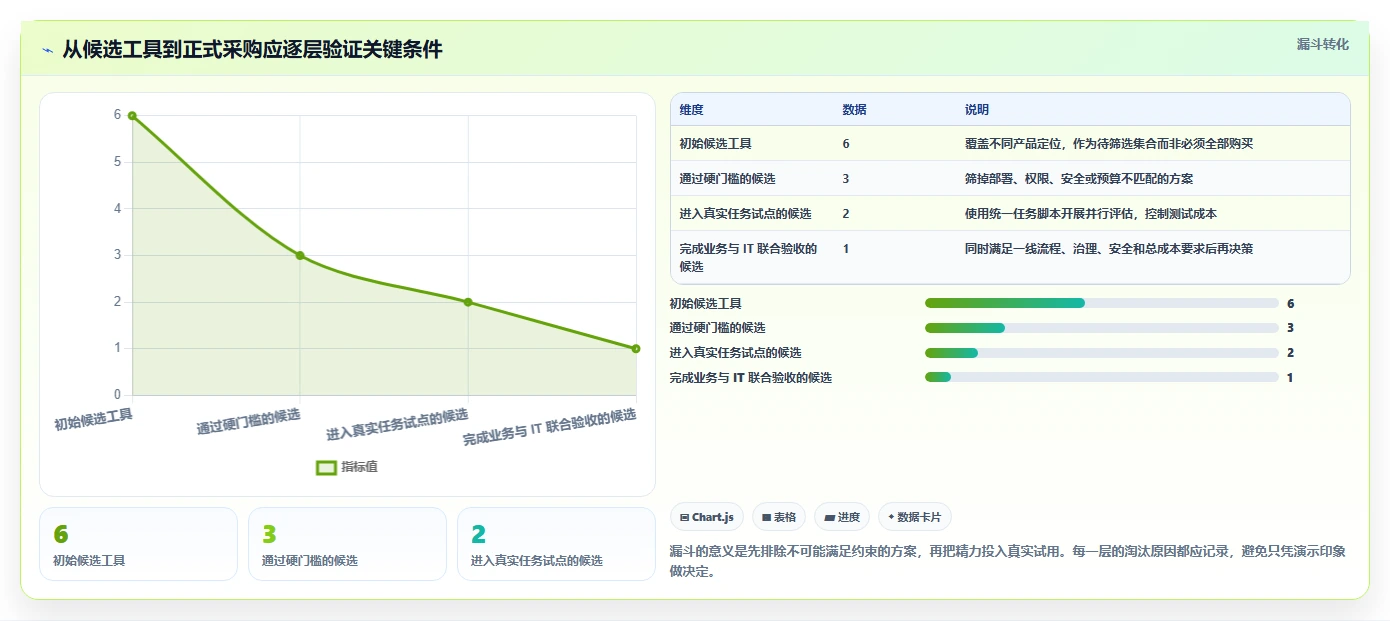Click the progress list label 进入真实任务试点的候选
The height and width of the screenshot is (621, 1390).
tap(736, 353)
